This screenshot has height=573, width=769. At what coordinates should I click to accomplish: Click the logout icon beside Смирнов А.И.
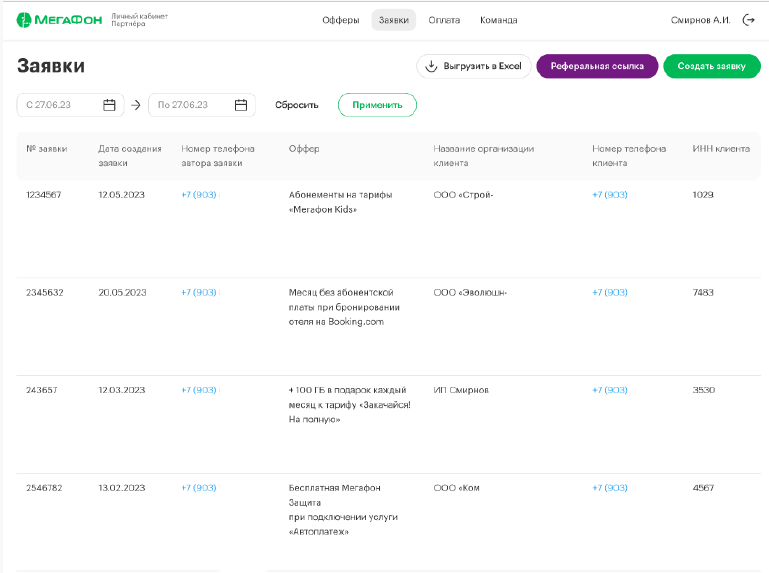coord(749,20)
